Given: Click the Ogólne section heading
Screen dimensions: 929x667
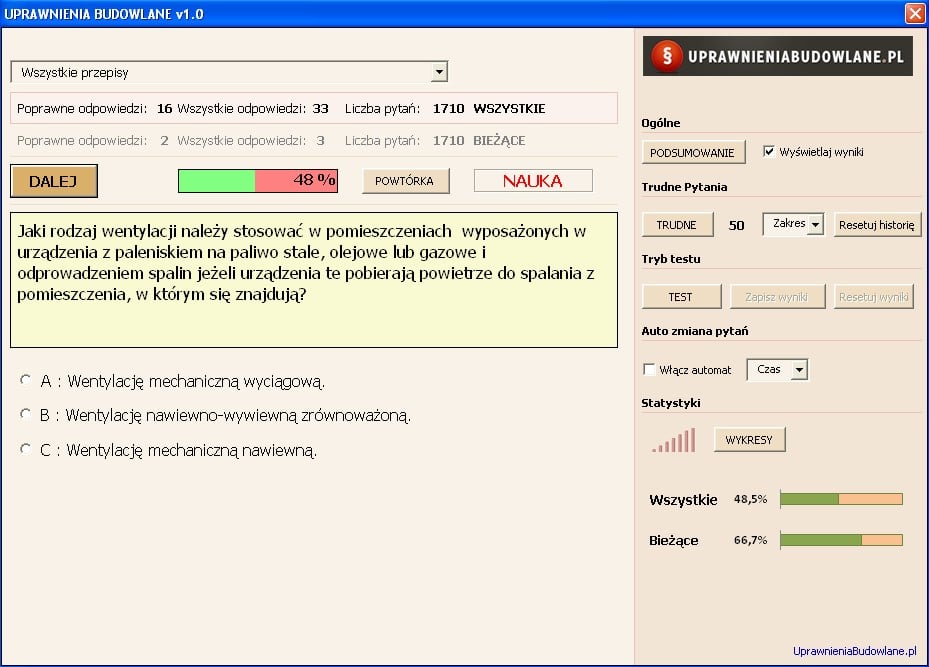Looking at the screenshot, I should tap(661, 123).
